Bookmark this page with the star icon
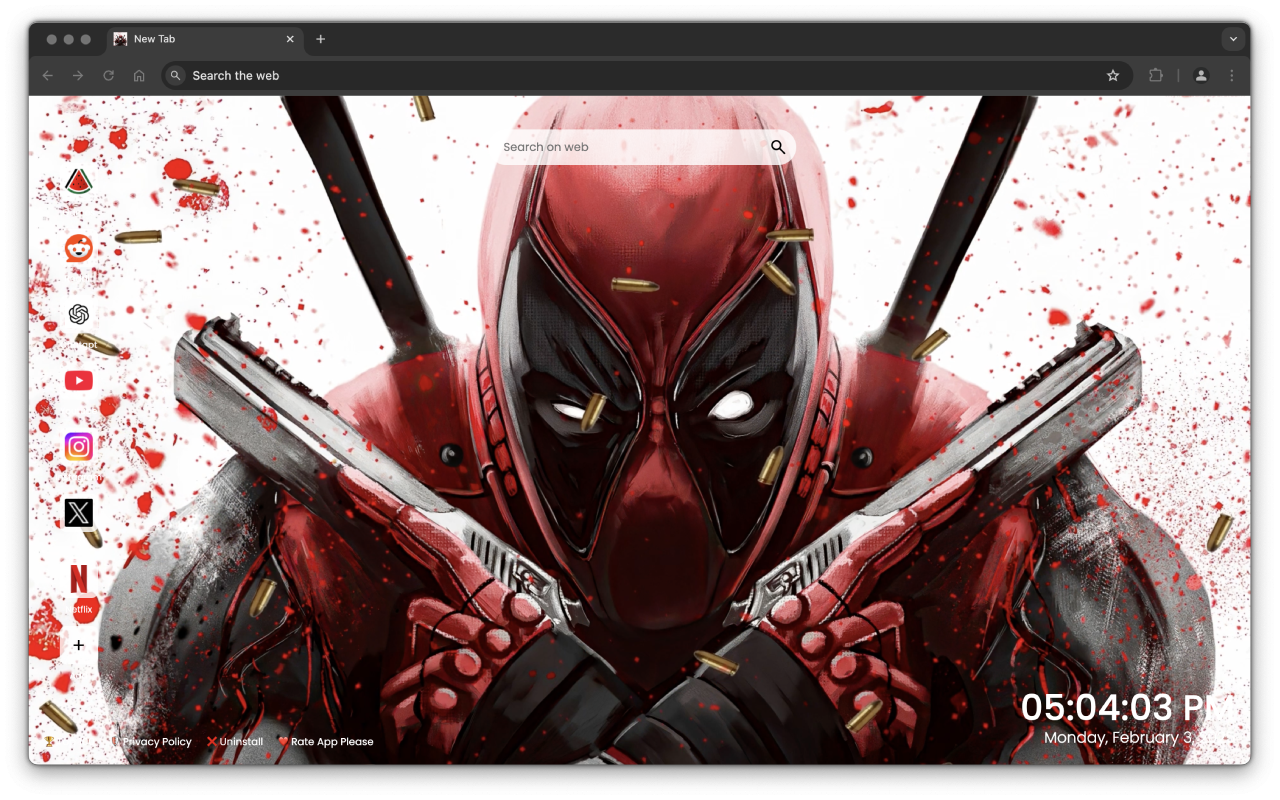The image size is (1280, 800). pyautogui.click(x=1113, y=75)
